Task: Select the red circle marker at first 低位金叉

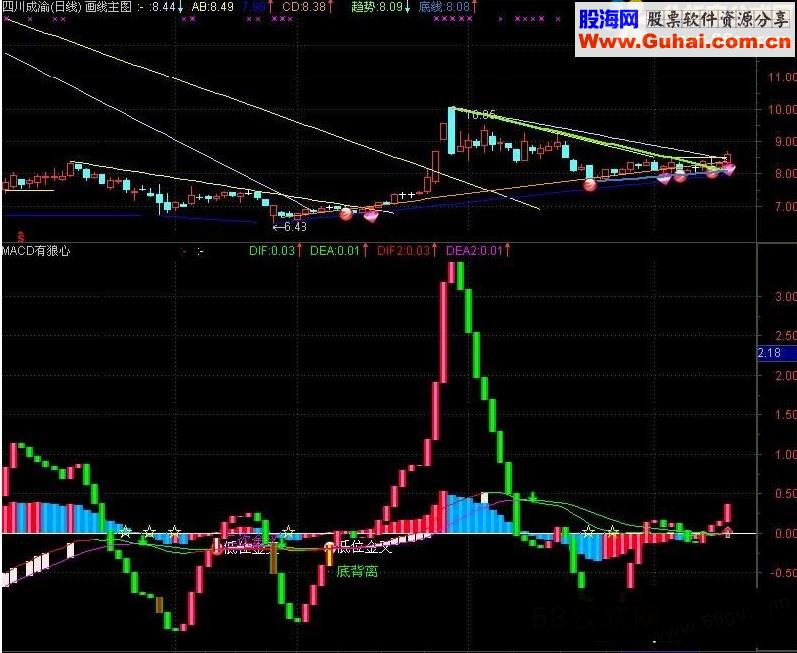Action: [x=217, y=547]
